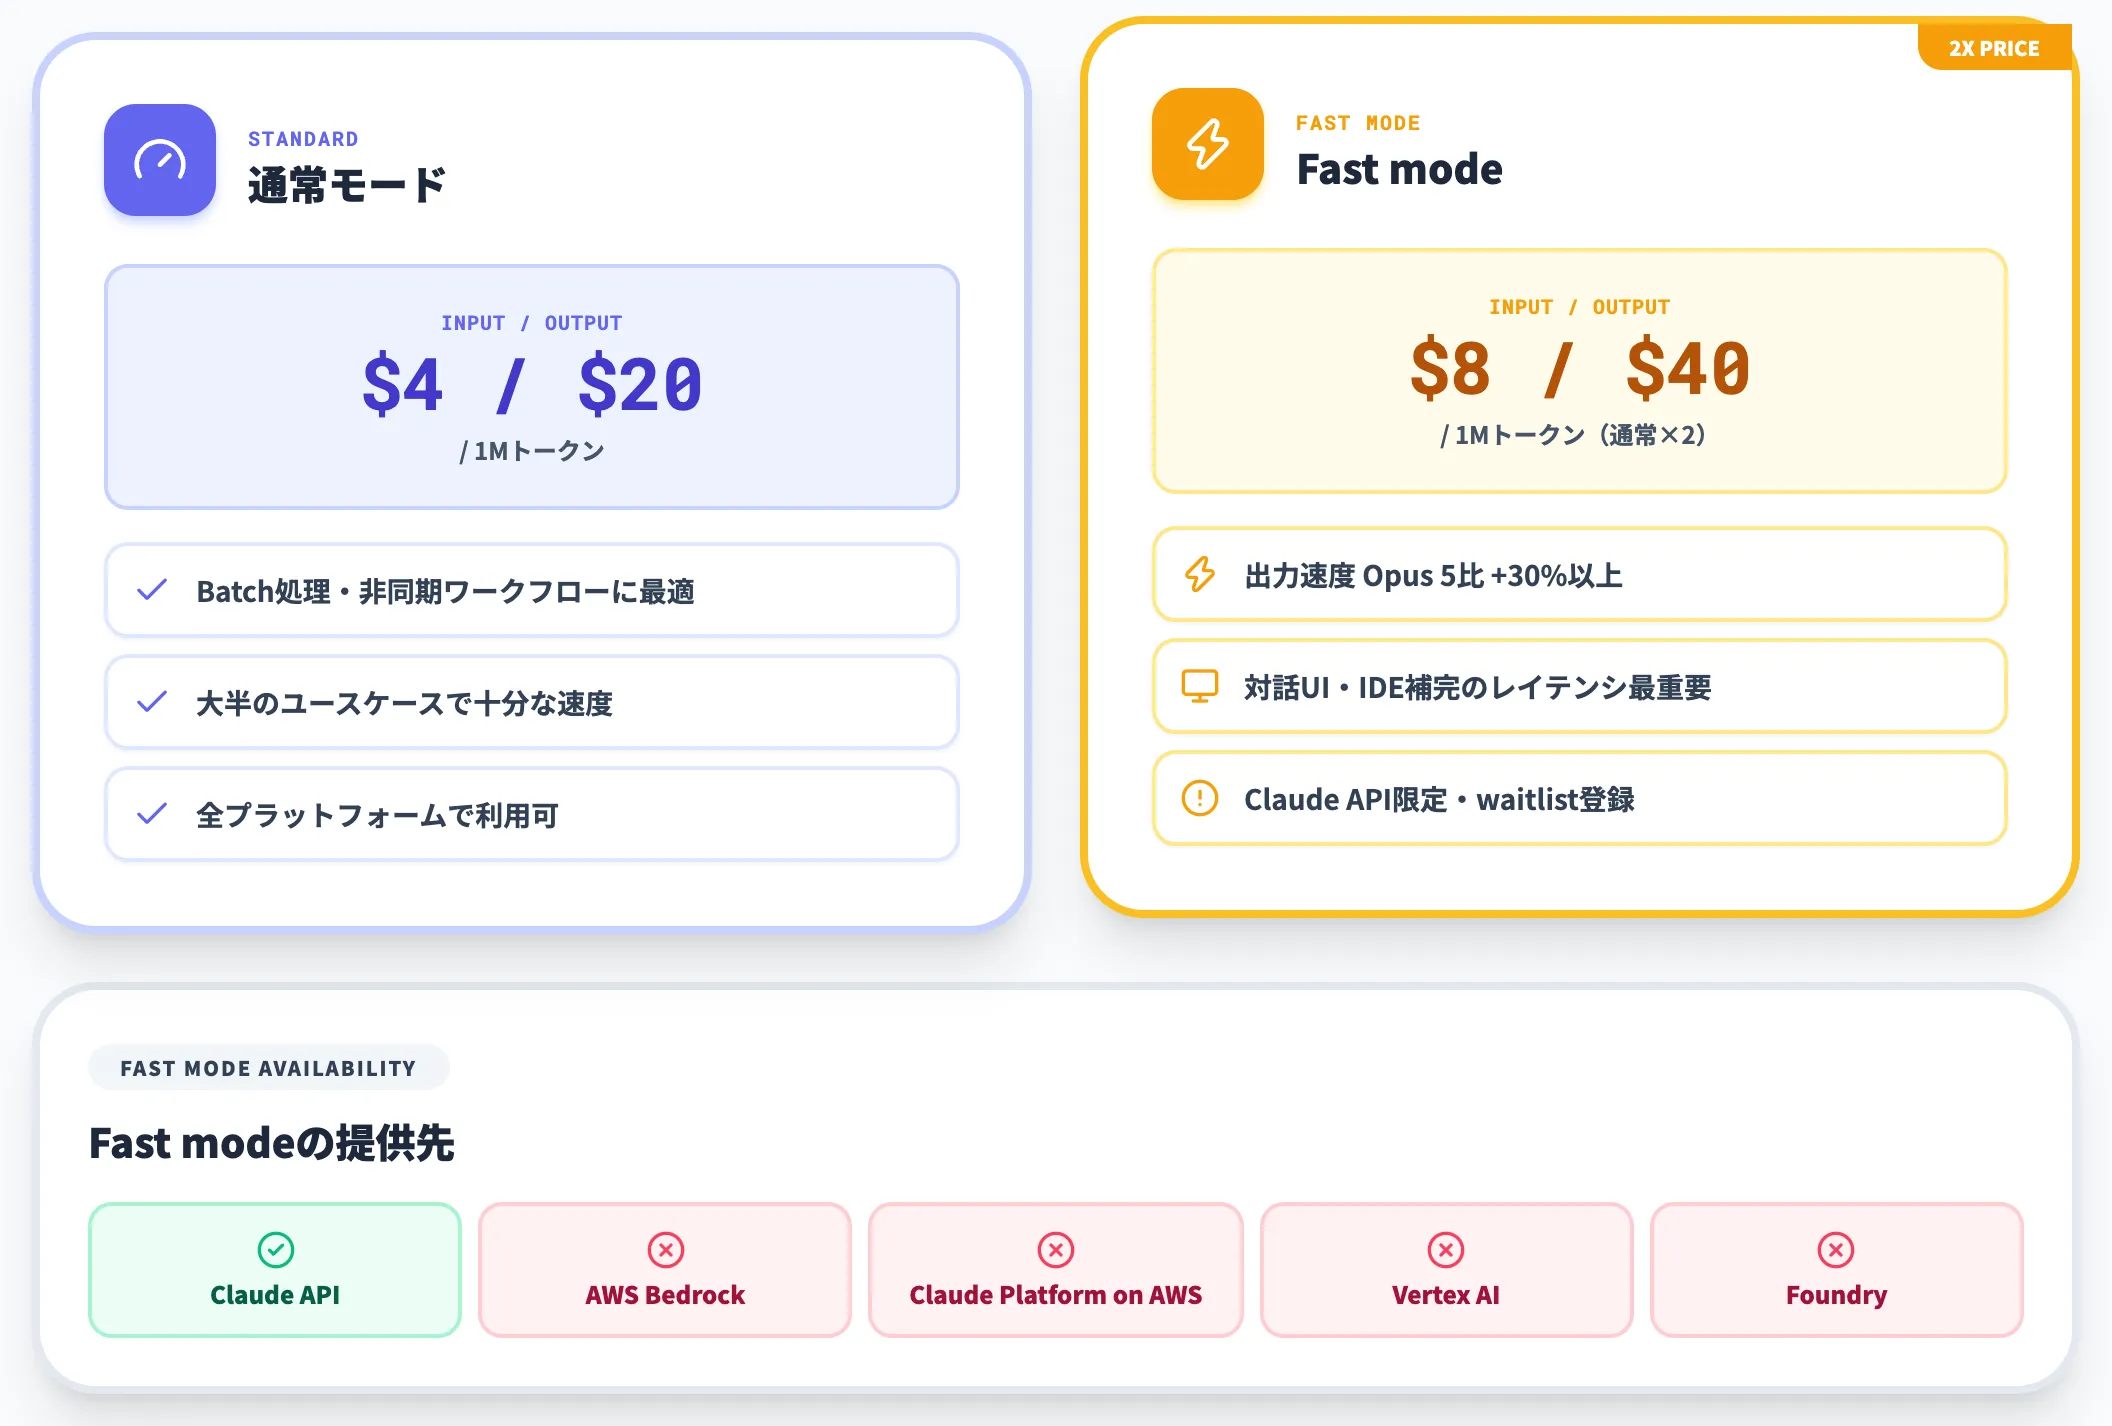The image size is (2112, 1426).
Task: Click the orange lightning bolt Fast mode icon
Action: (1208, 144)
